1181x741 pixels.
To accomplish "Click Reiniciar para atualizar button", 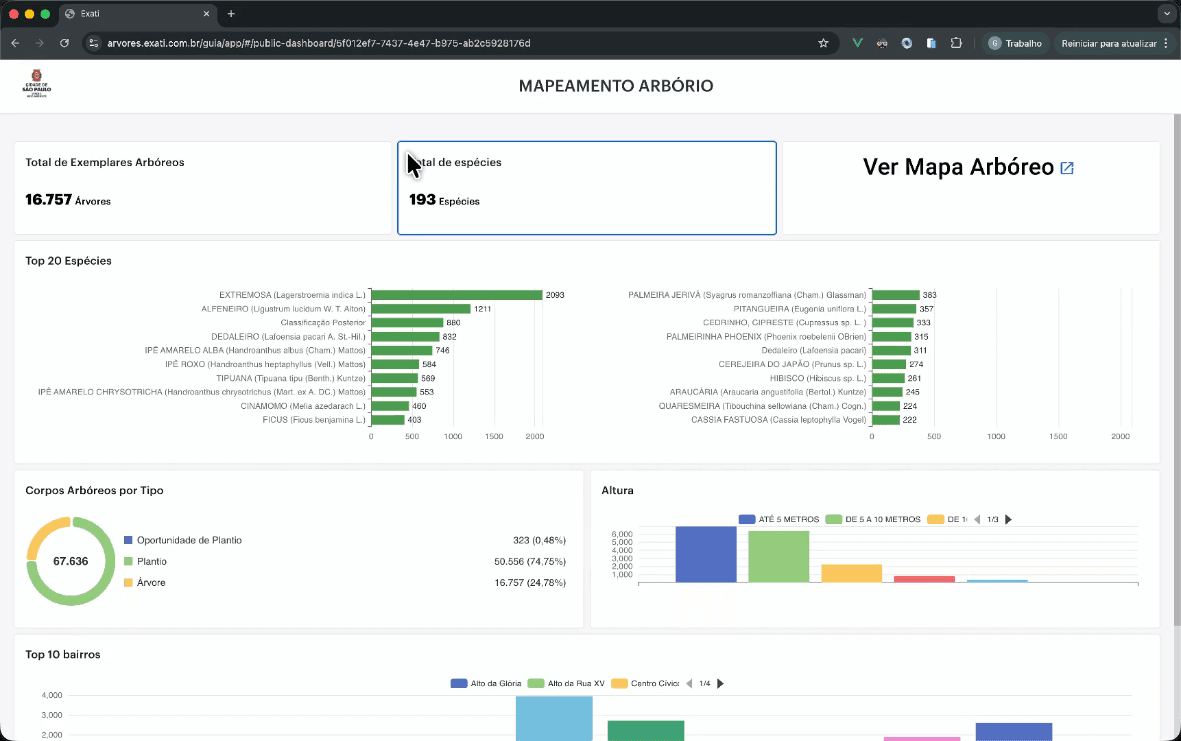I will 1109,44.
